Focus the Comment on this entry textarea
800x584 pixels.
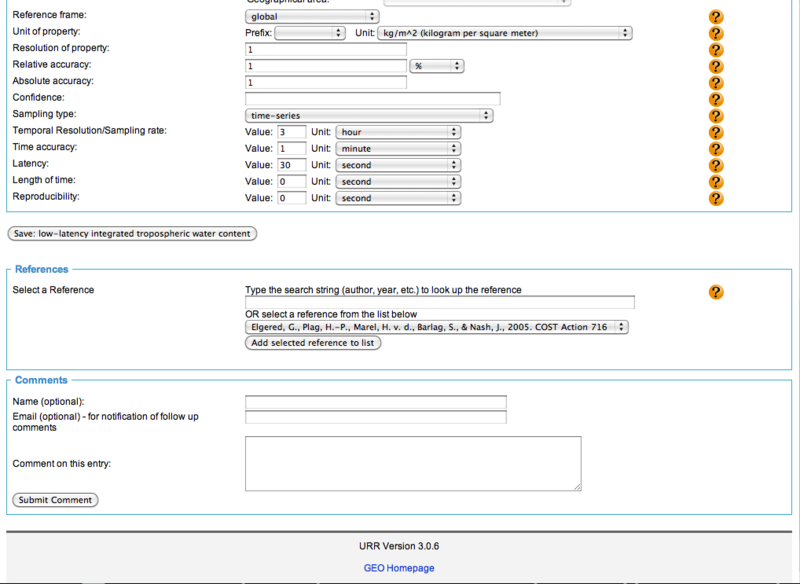tap(413, 463)
